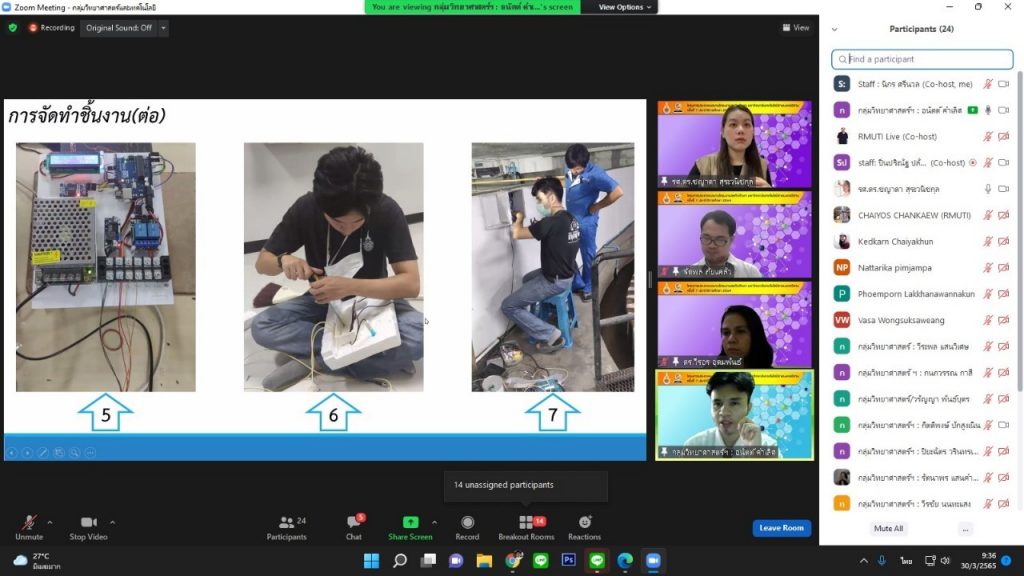Viewport: 1024px width, 576px height.
Task: Open the View Options dropdown
Action: [626, 7]
